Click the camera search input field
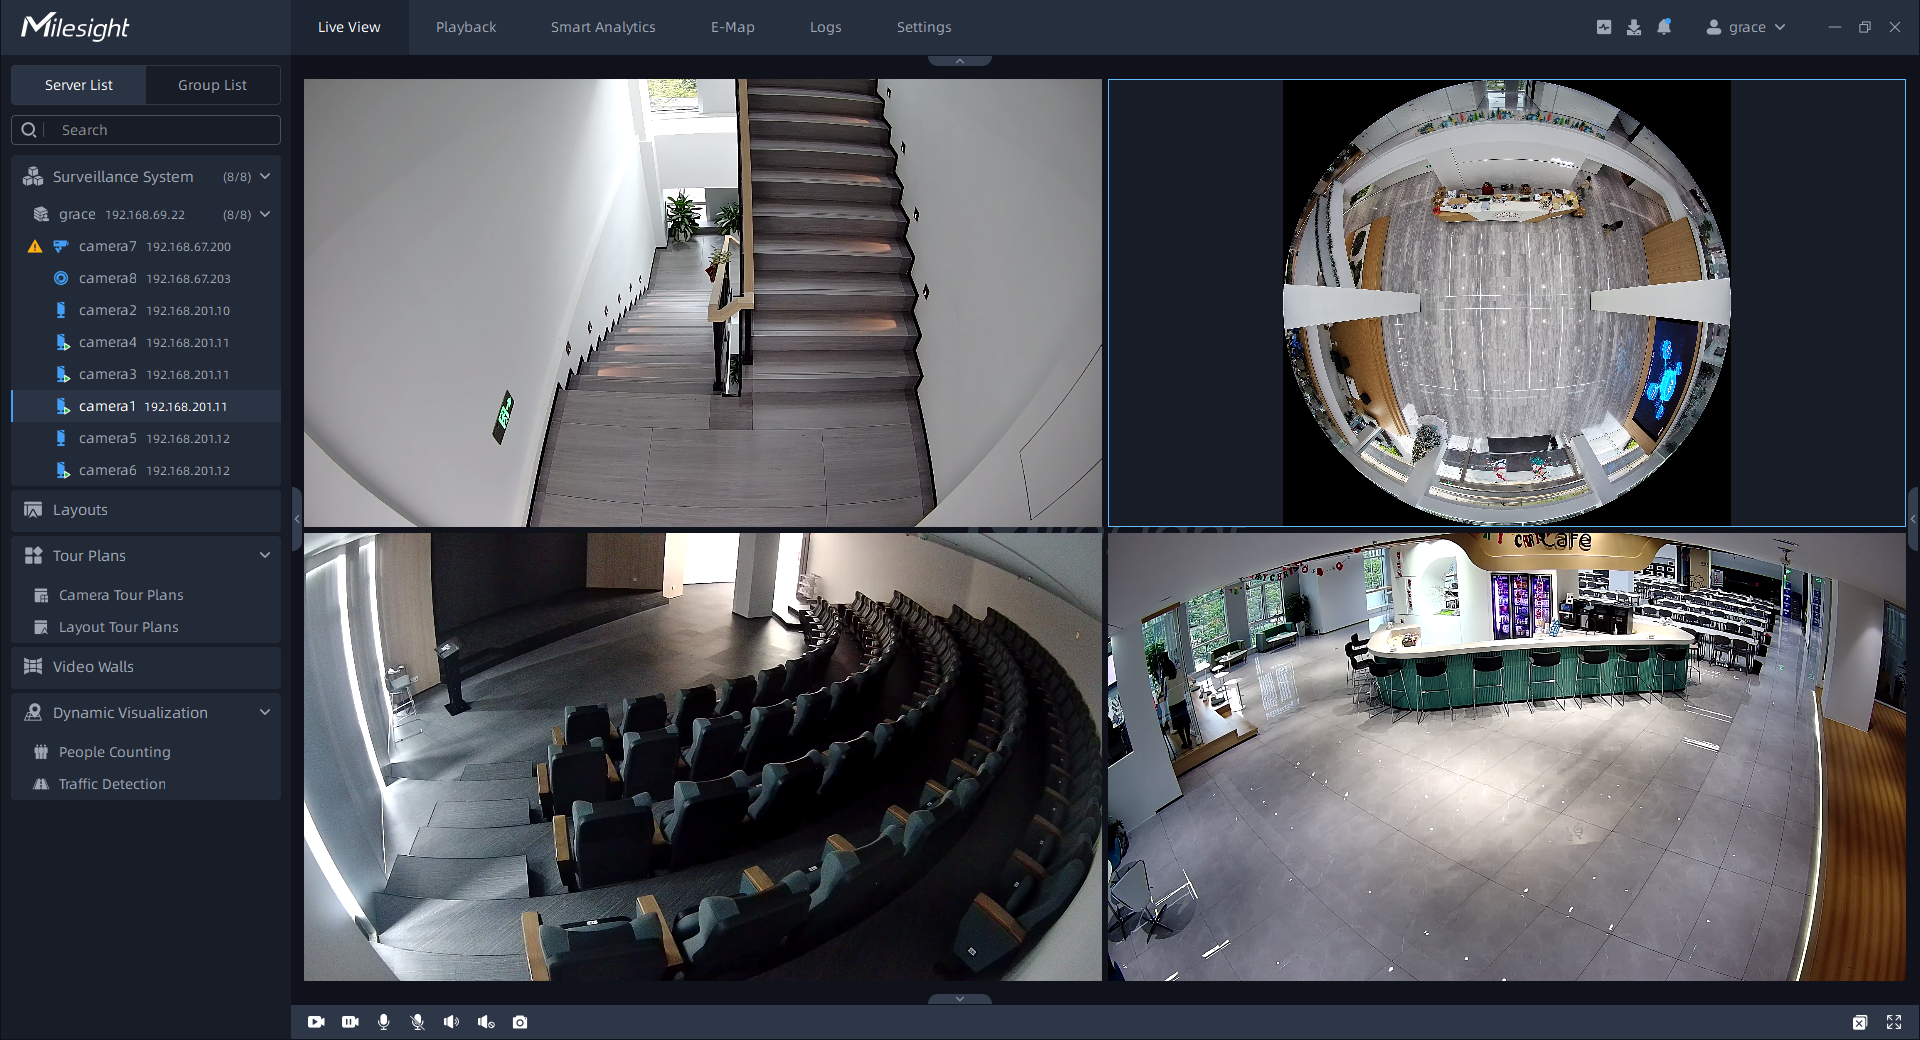 pos(146,130)
